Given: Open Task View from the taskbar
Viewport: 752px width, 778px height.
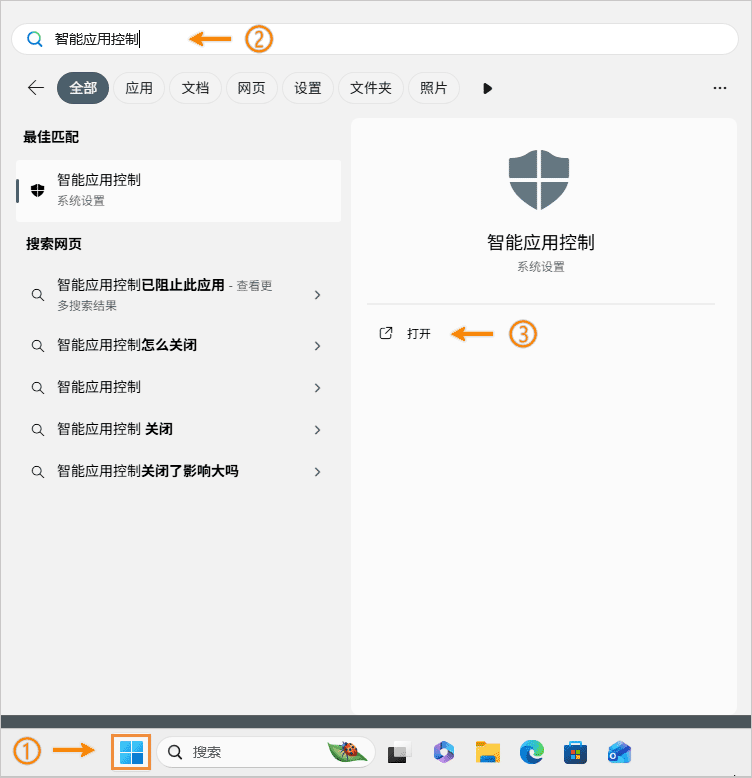Looking at the screenshot, I should pos(400,753).
